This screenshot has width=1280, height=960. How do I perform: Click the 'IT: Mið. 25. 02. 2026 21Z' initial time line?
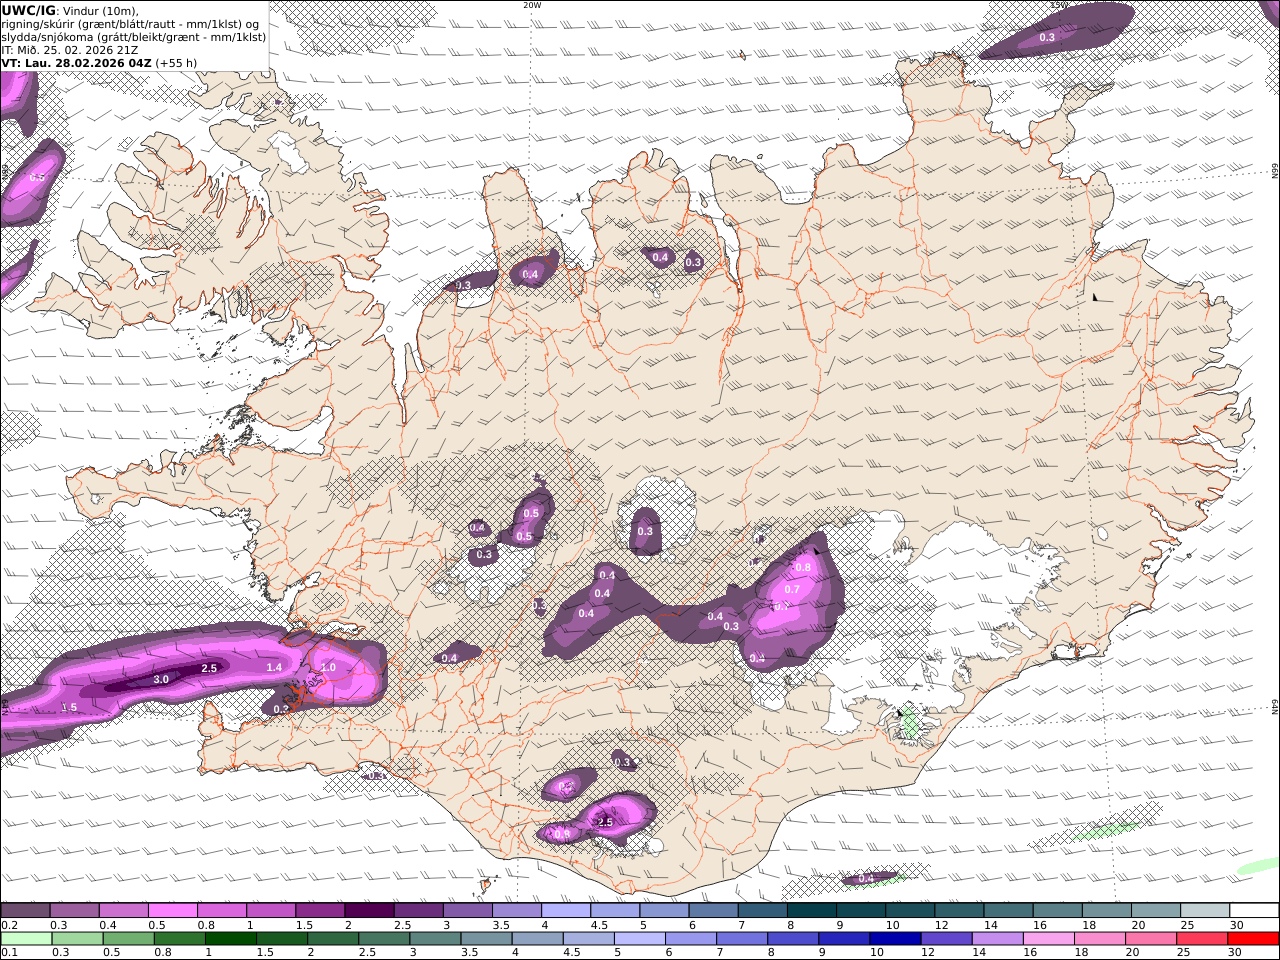70,50
